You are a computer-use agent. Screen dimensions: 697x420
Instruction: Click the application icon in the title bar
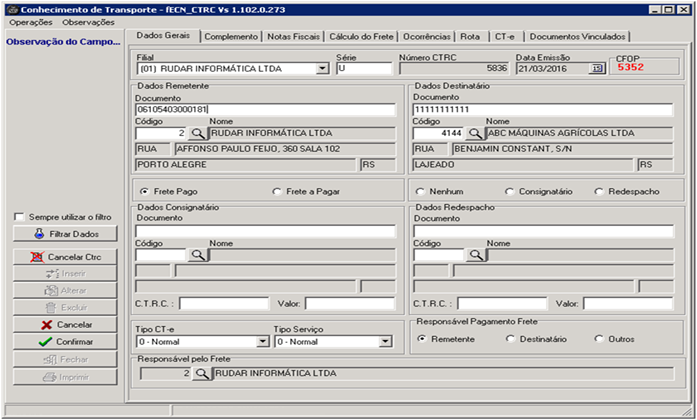[13, 10]
